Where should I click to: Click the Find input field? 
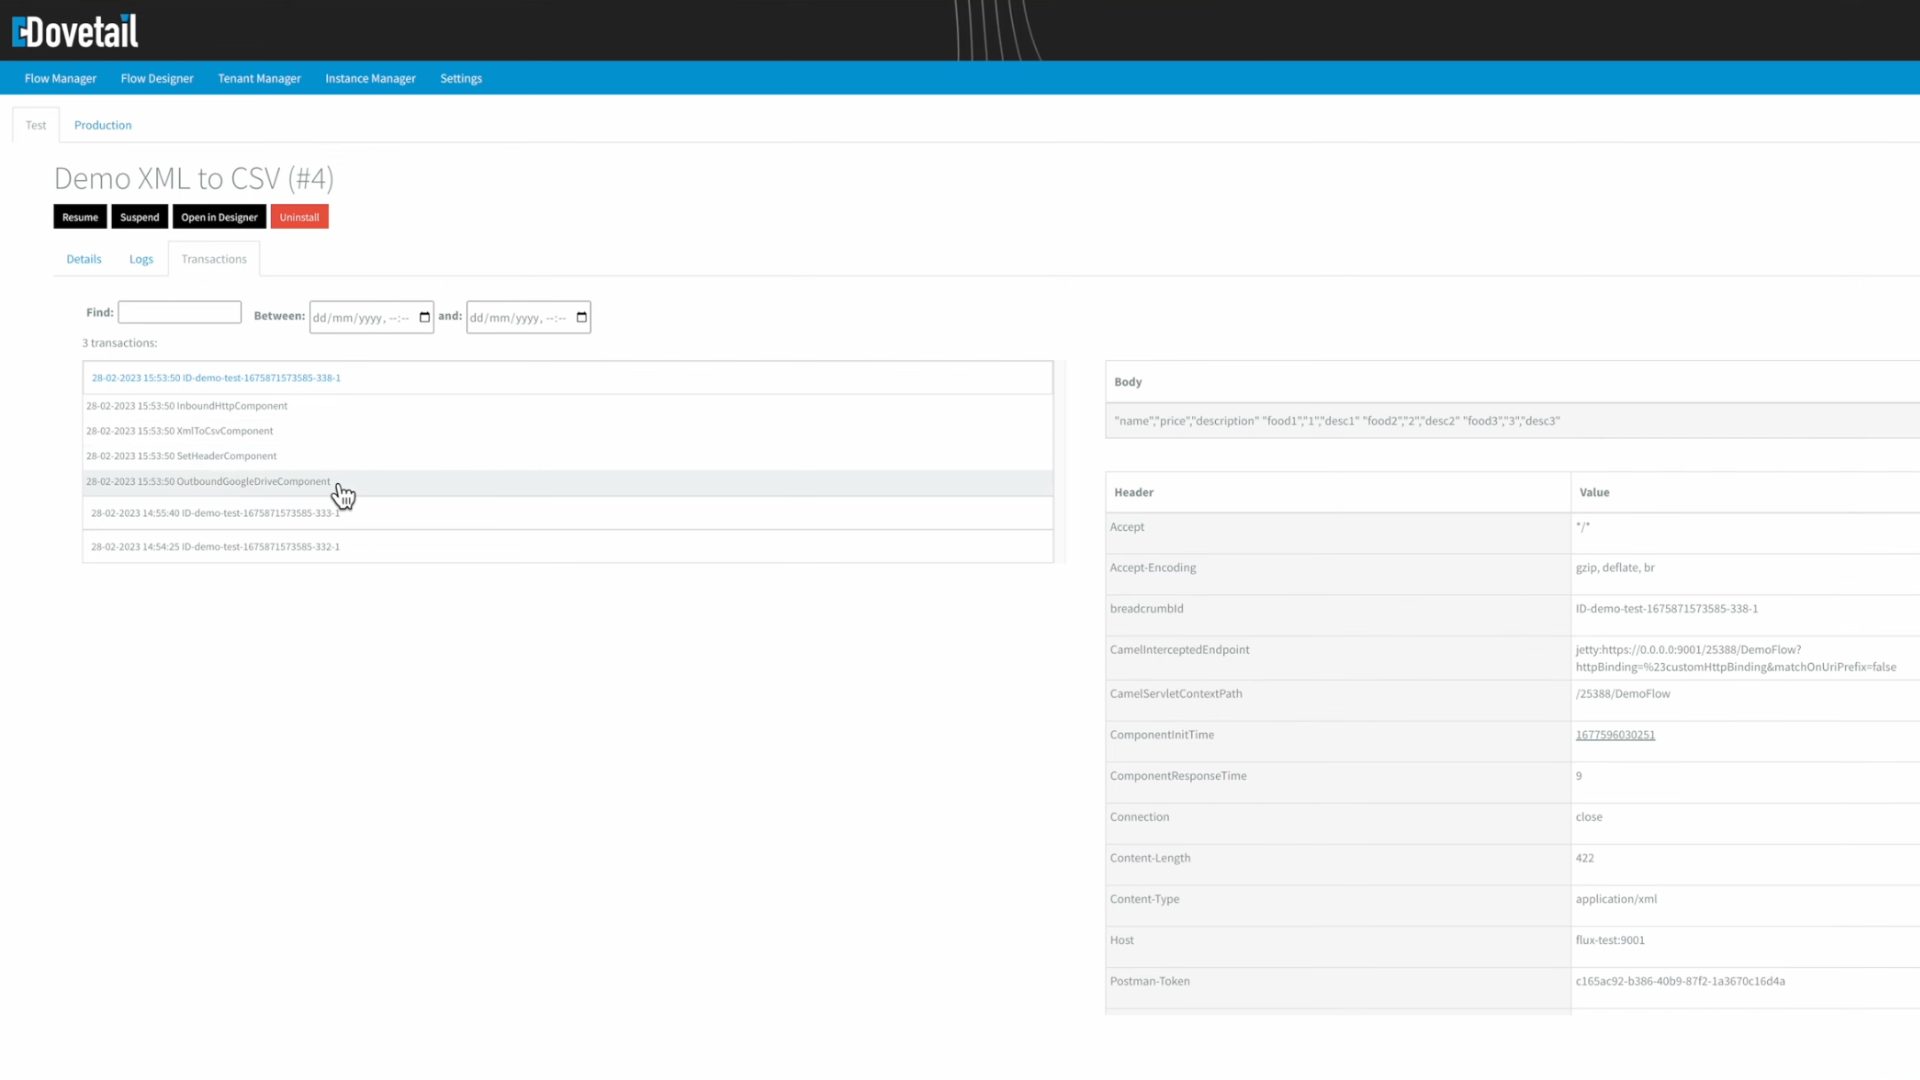click(179, 312)
